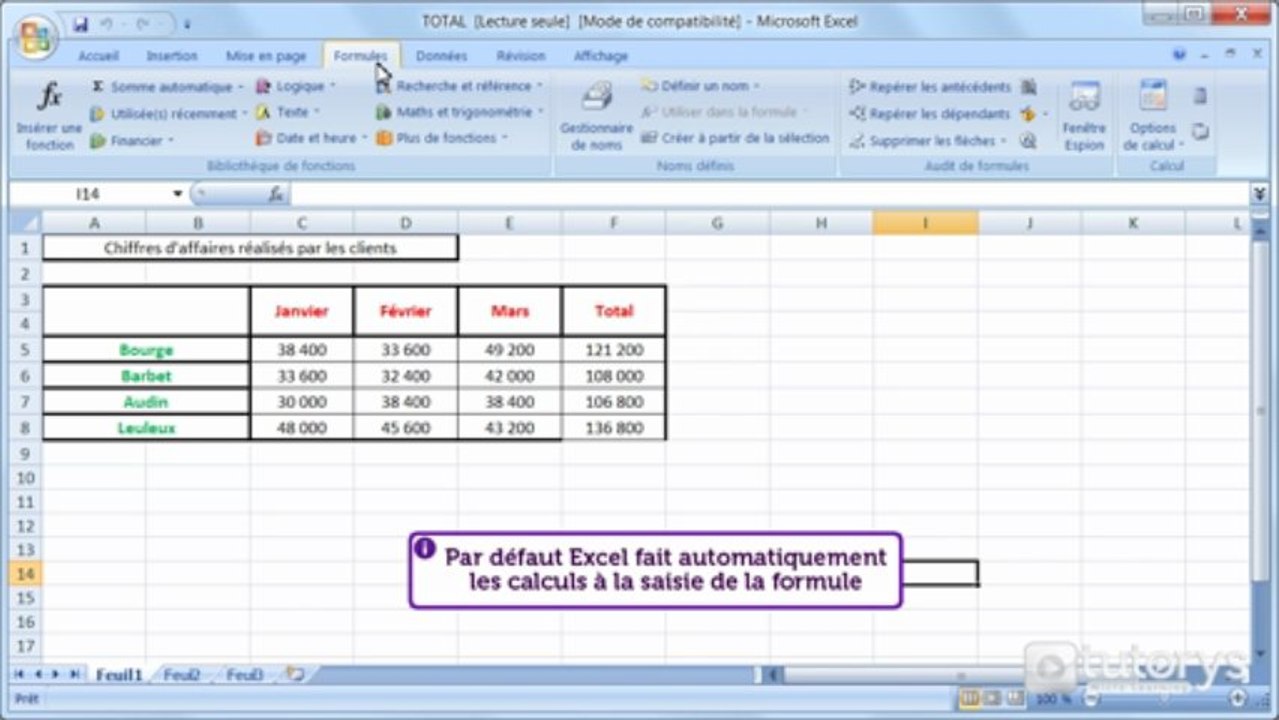Image resolution: width=1279 pixels, height=720 pixels.
Task: Select cell containing 136 800
Action: pyautogui.click(x=614, y=428)
